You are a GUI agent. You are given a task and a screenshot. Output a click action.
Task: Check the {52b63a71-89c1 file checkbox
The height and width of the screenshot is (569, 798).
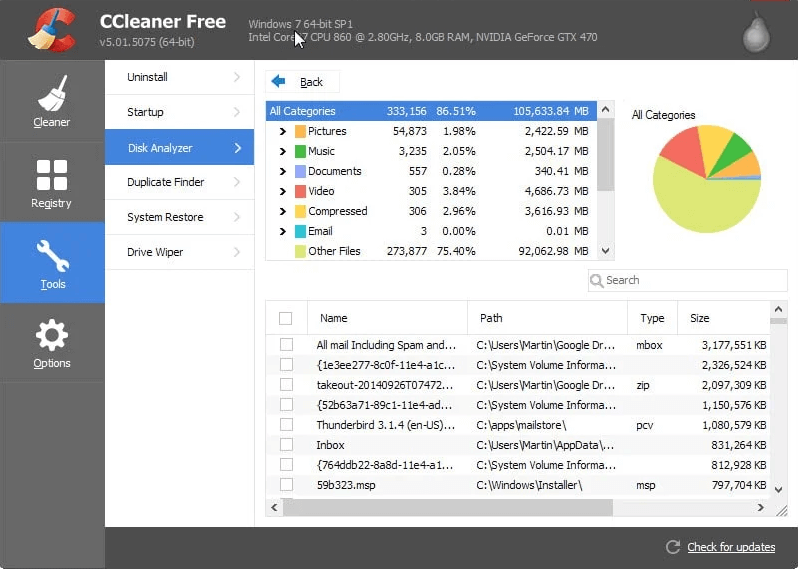tap(287, 405)
